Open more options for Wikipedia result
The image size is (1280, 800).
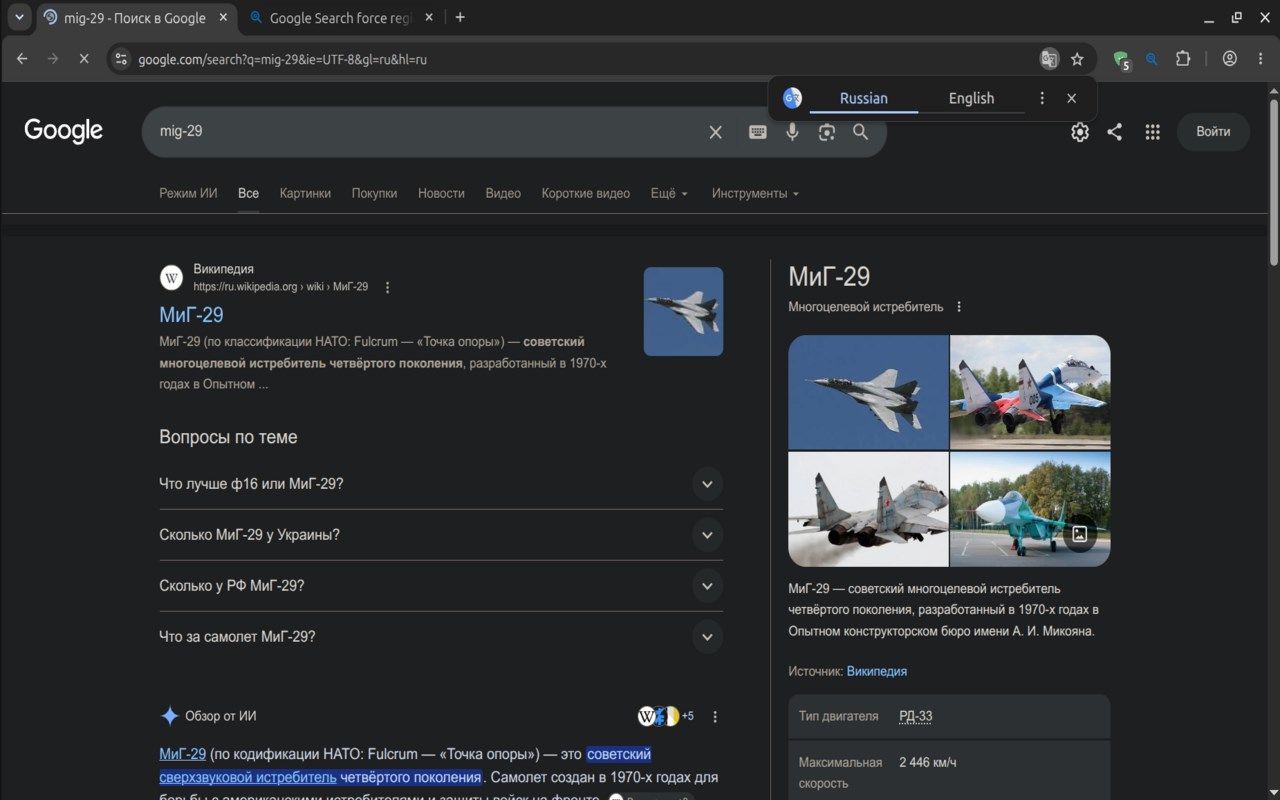click(x=388, y=287)
